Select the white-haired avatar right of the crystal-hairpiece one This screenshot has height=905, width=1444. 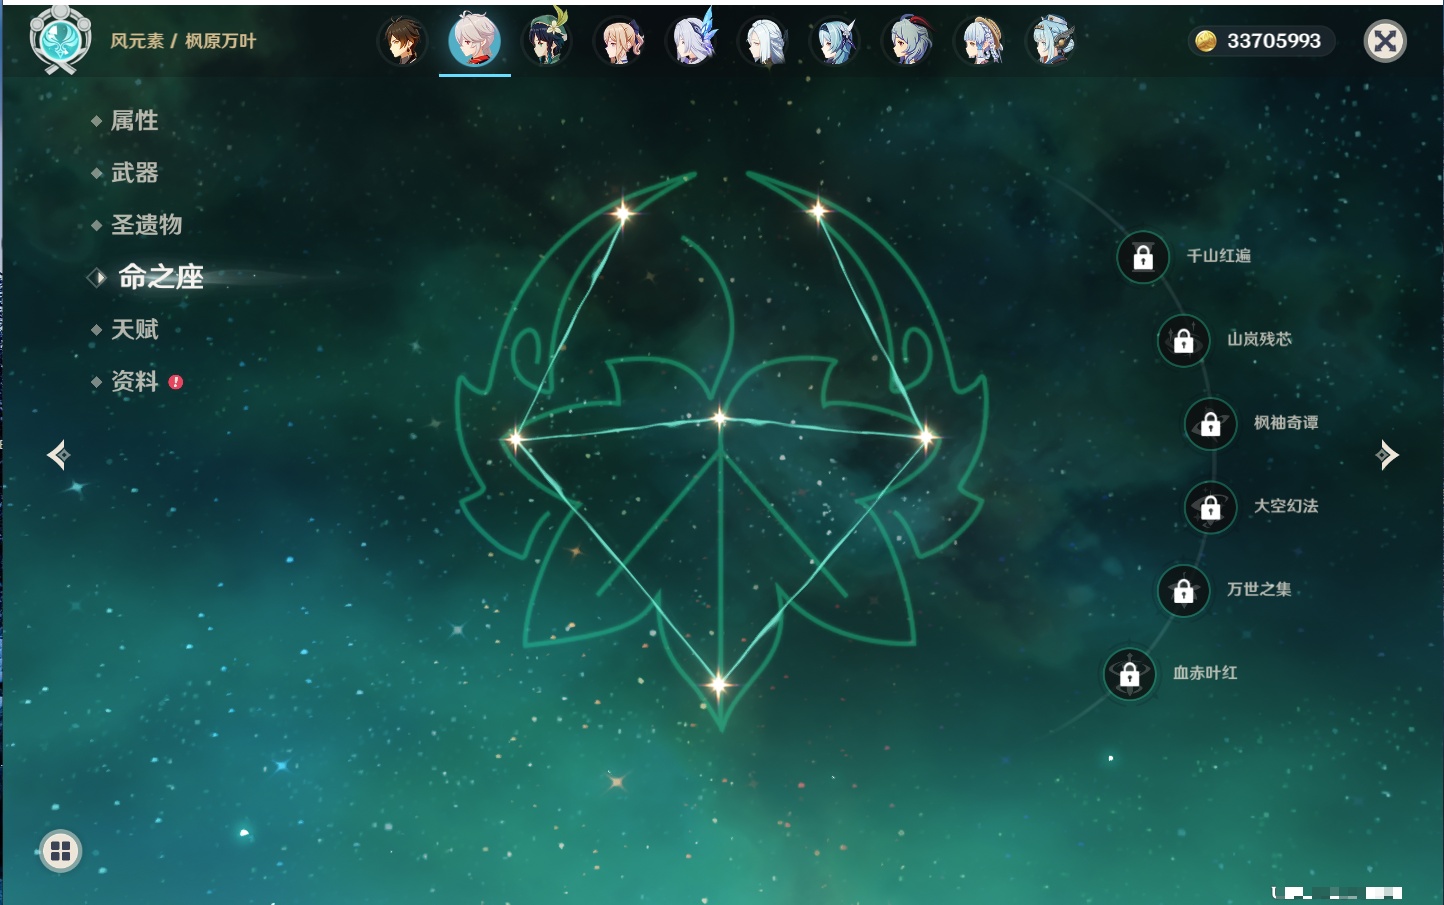tap(763, 41)
